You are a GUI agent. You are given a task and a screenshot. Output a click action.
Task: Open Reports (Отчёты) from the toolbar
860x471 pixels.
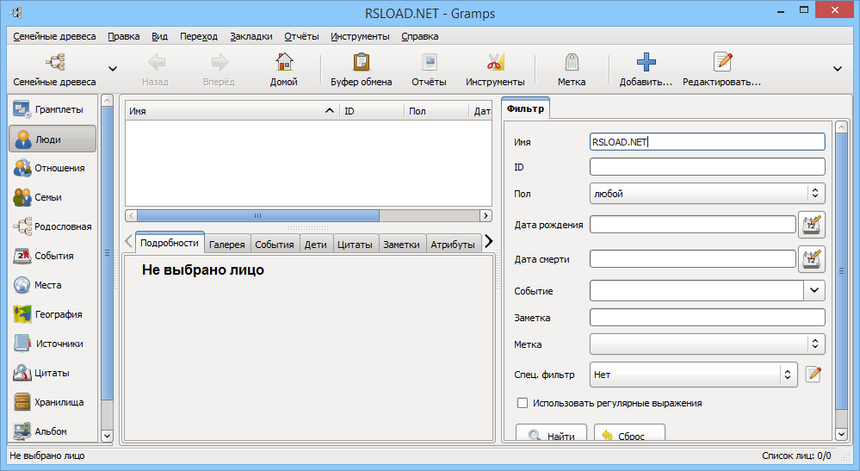pos(429,63)
